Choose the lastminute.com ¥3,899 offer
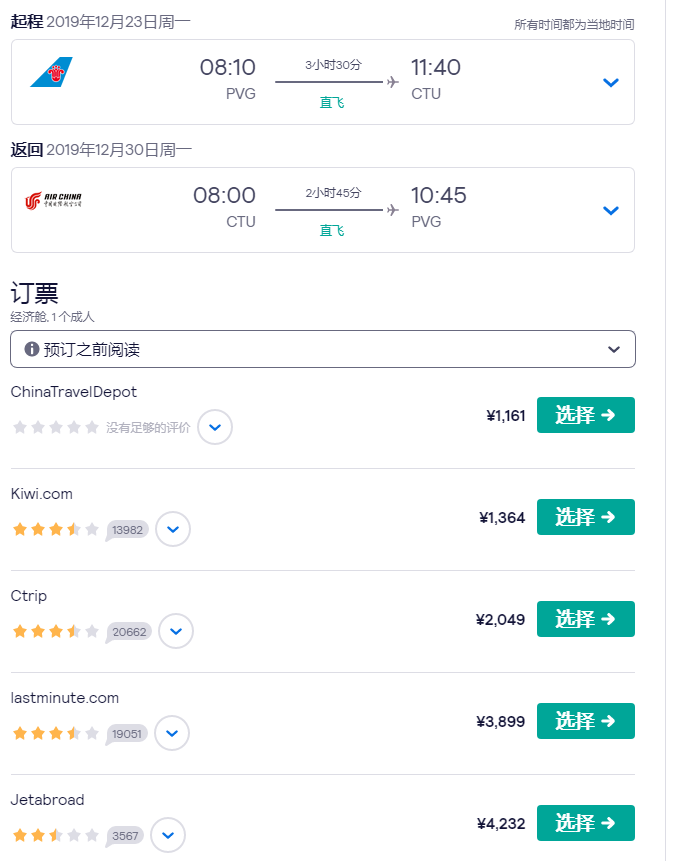Screen dimensions: 674x861 tap(585, 721)
